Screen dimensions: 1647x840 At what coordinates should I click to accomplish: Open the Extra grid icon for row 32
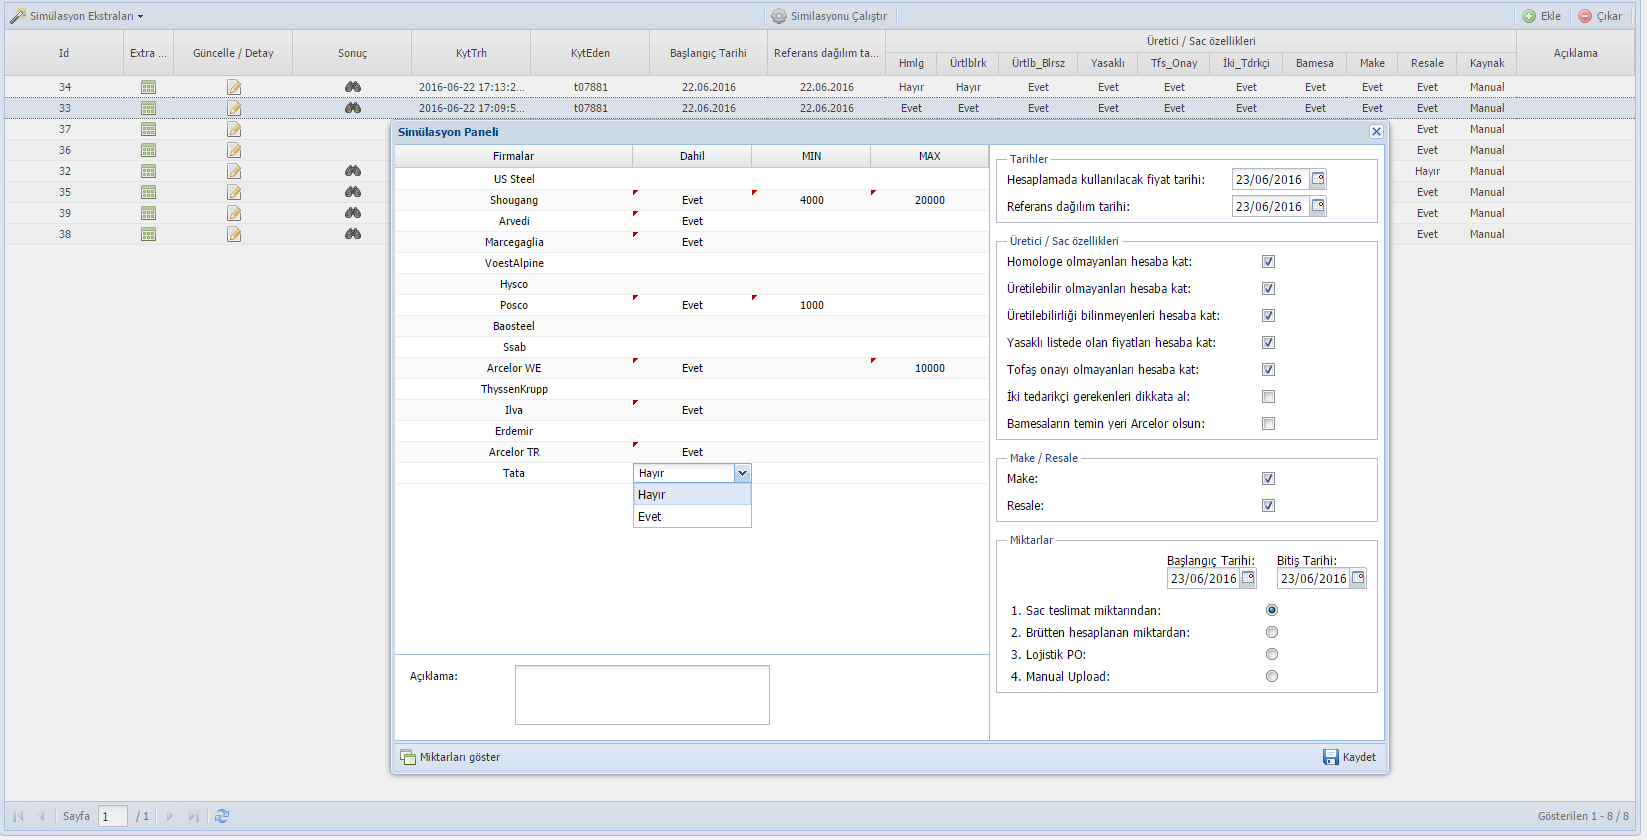(x=148, y=171)
